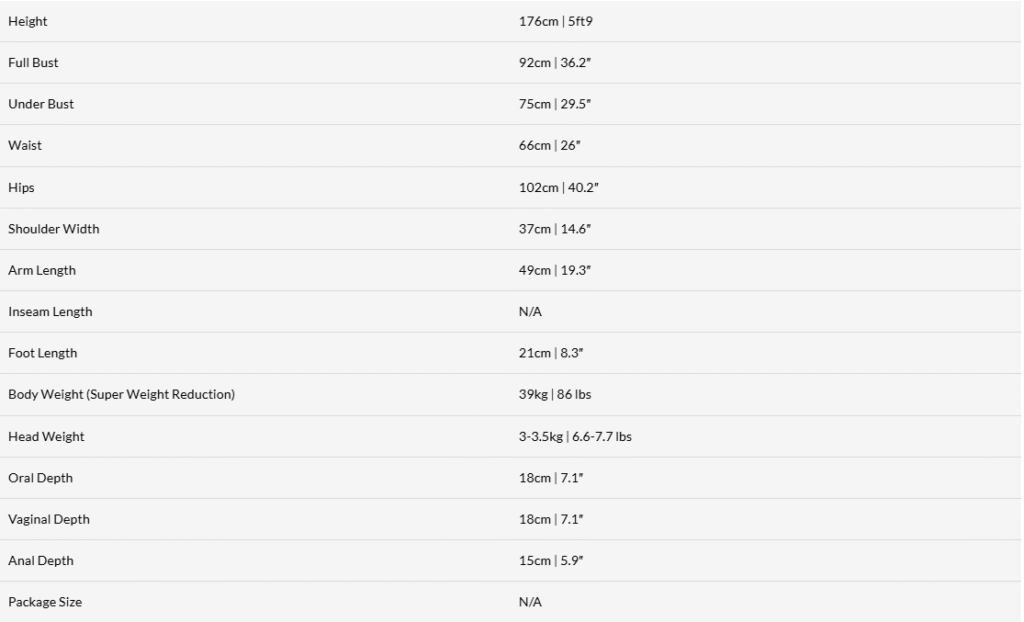Image resolution: width=1024 pixels, height=622 pixels.
Task: Click the Full Bust label
Action: [33, 63]
